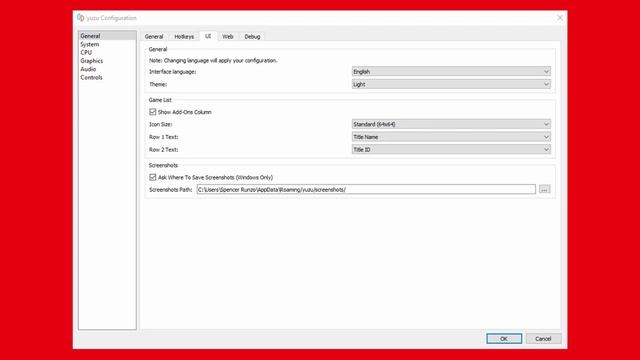
Task: Open the Theme dropdown set to Light
Action: 451,84
